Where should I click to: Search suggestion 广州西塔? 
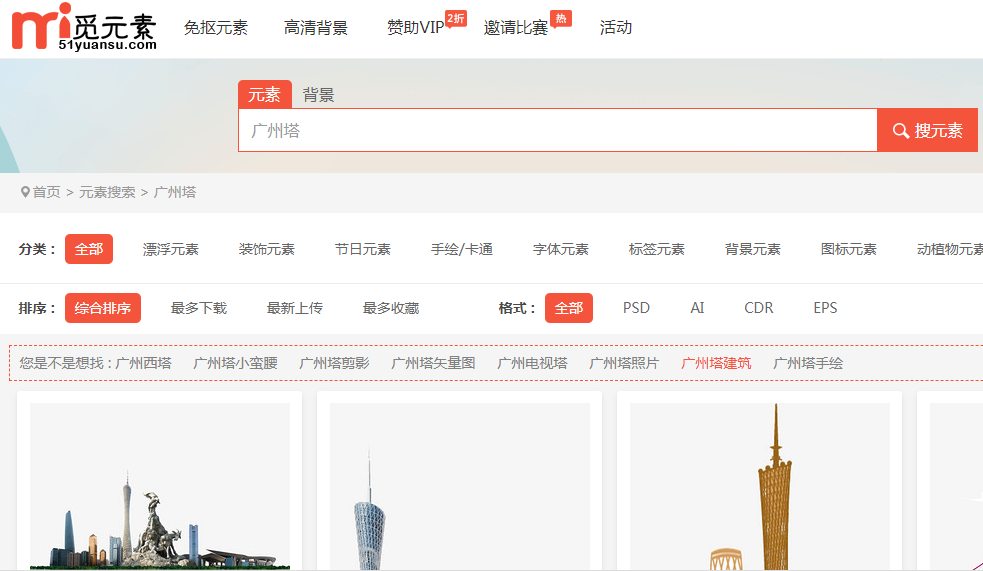point(144,363)
